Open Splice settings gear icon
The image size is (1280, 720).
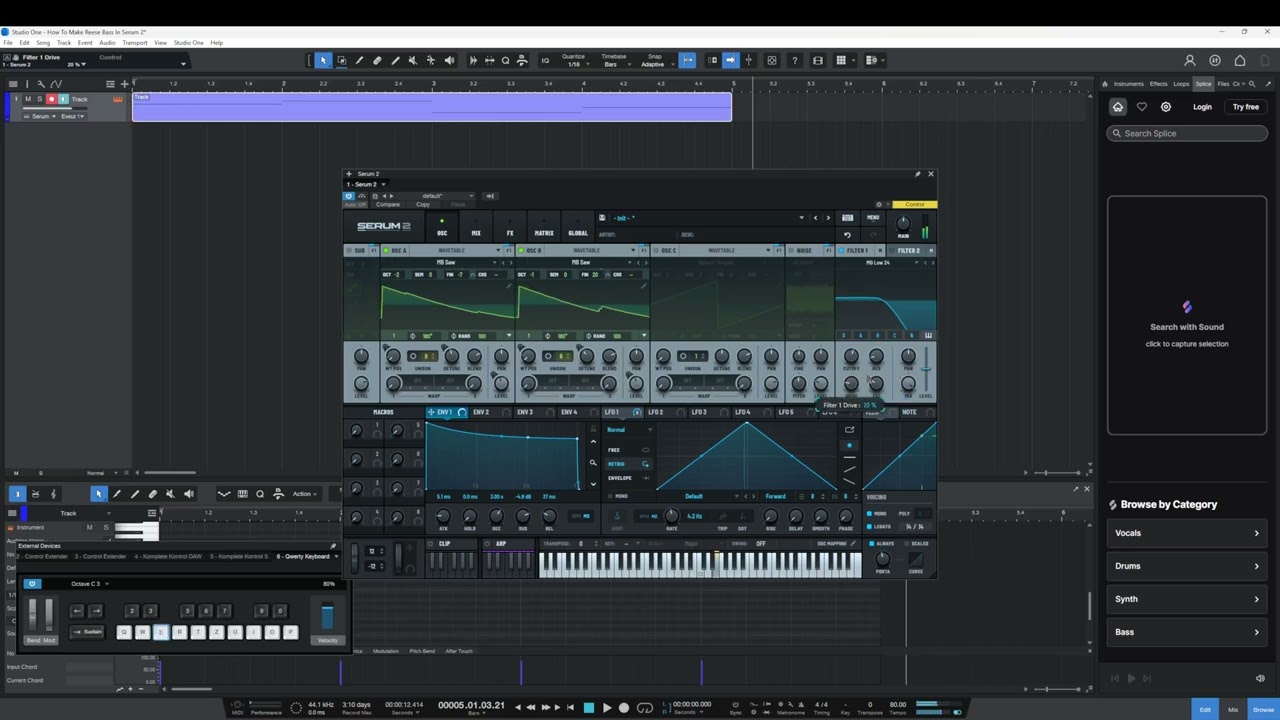(1166, 107)
